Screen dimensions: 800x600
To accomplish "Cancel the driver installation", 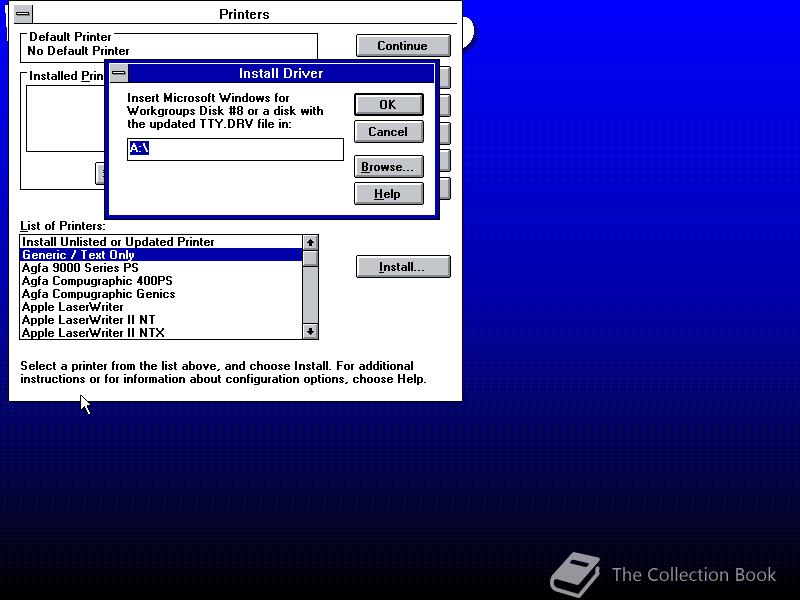I will click(x=388, y=131).
